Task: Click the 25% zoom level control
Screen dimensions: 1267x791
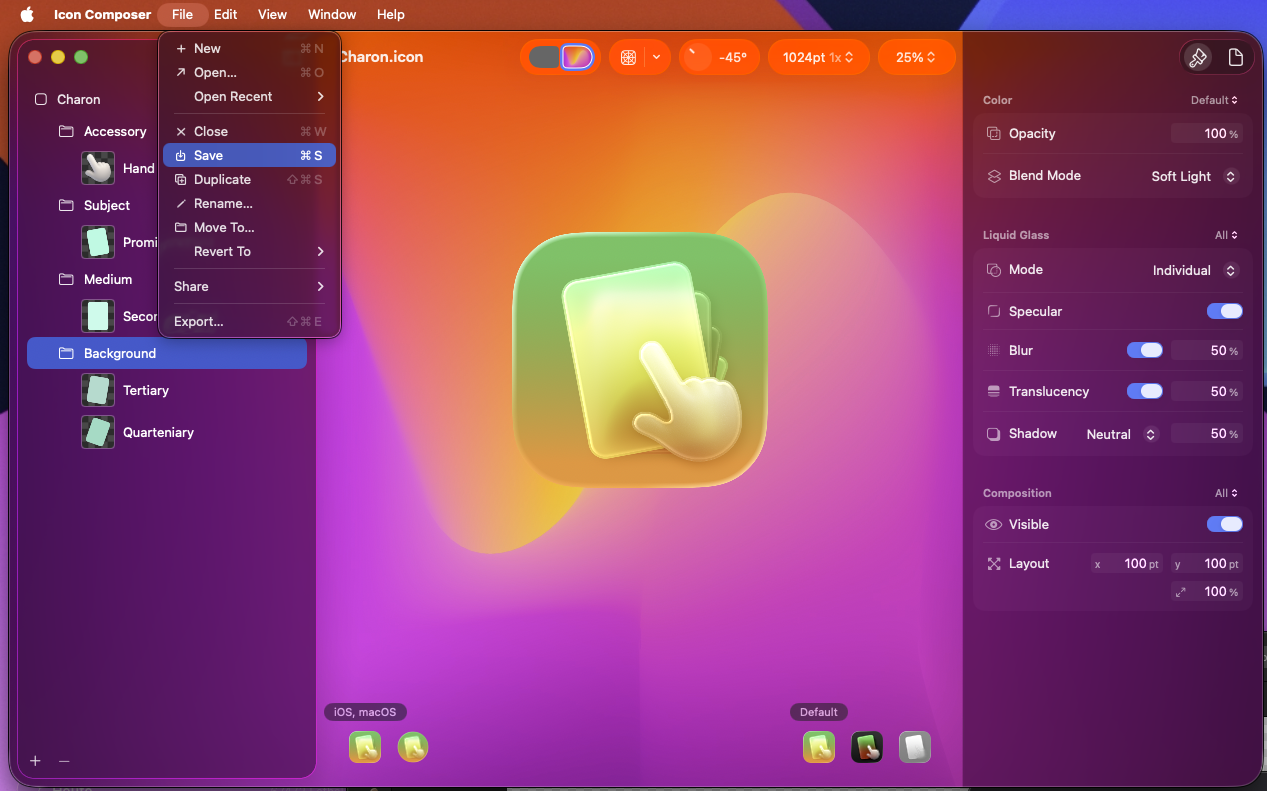Action: tap(916, 58)
